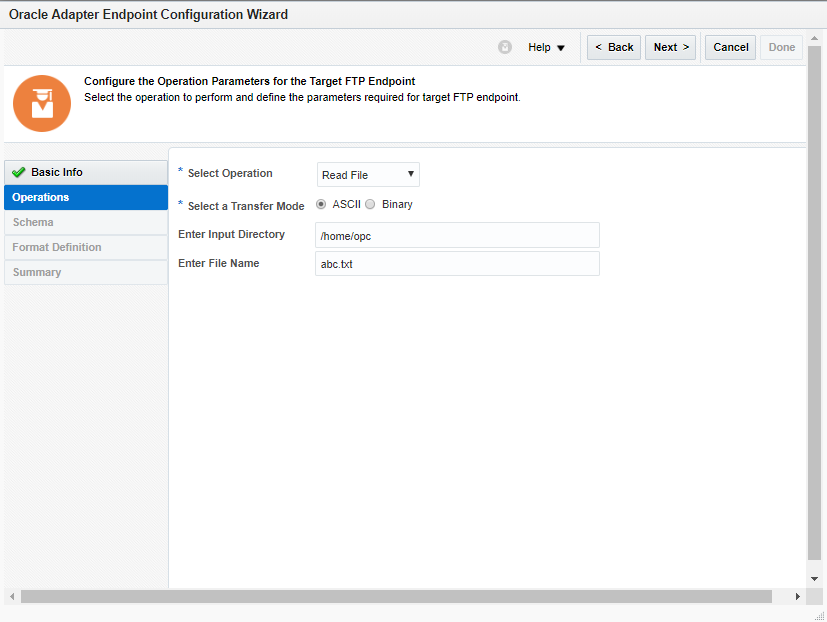
Task: Click the 'Select a Transfer Mode' label
Action: point(246,206)
